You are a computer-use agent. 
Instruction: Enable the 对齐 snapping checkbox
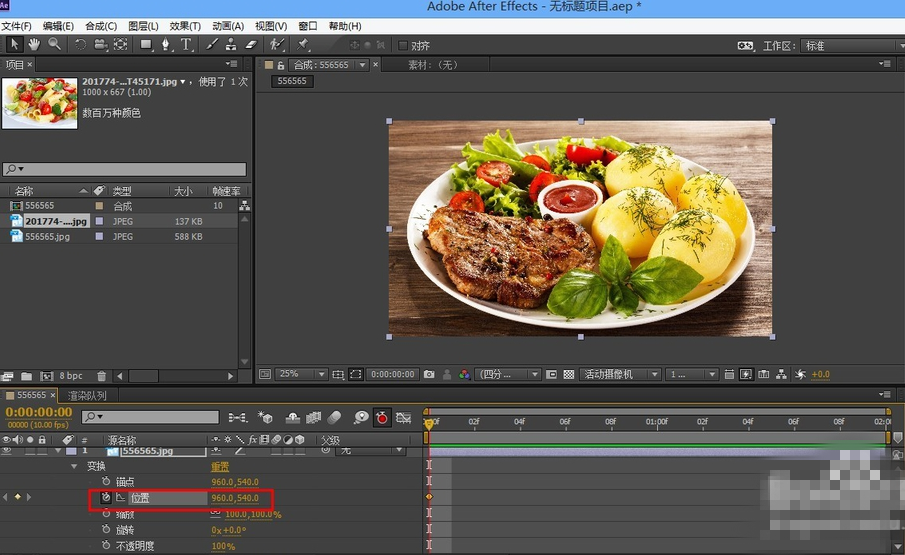pos(403,45)
